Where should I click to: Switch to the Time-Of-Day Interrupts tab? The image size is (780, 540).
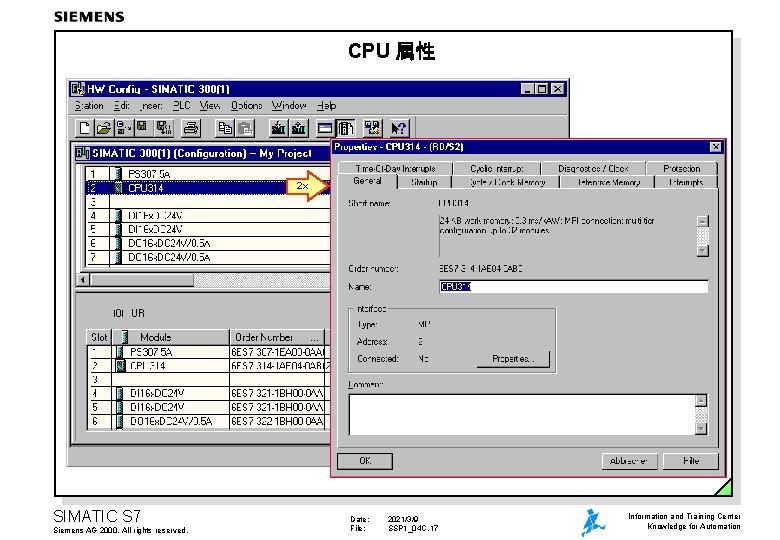395,169
